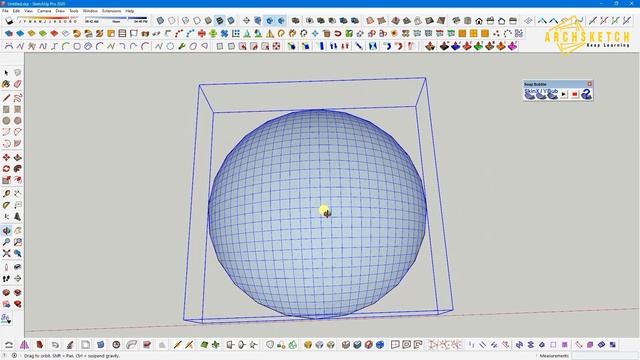Image resolution: width=640 pixels, height=360 pixels.
Task: Open the Window menu
Action: click(x=90, y=11)
